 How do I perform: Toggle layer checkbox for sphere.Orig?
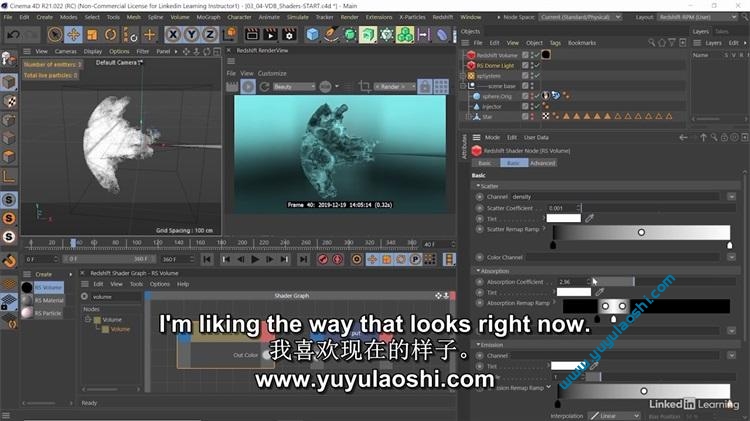[525, 96]
